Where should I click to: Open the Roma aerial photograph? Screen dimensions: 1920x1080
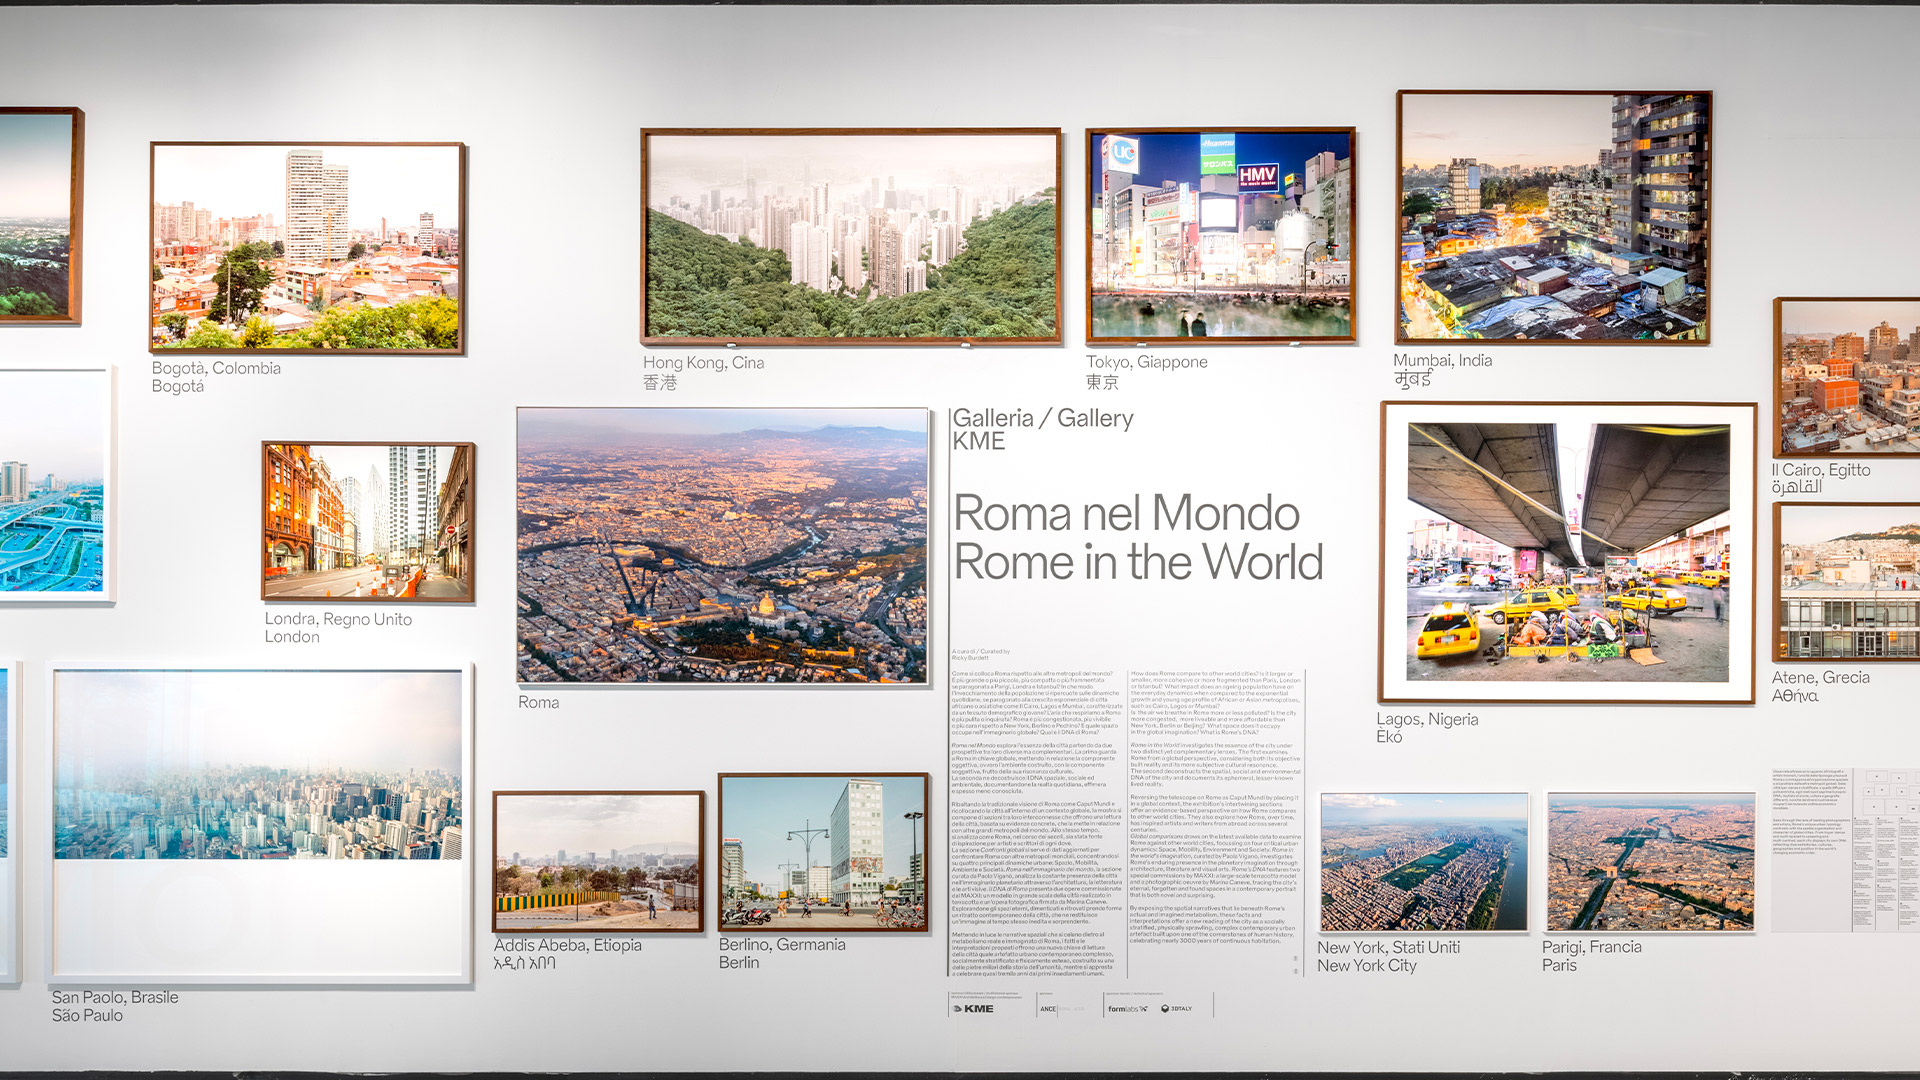click(x=722, y=545)
